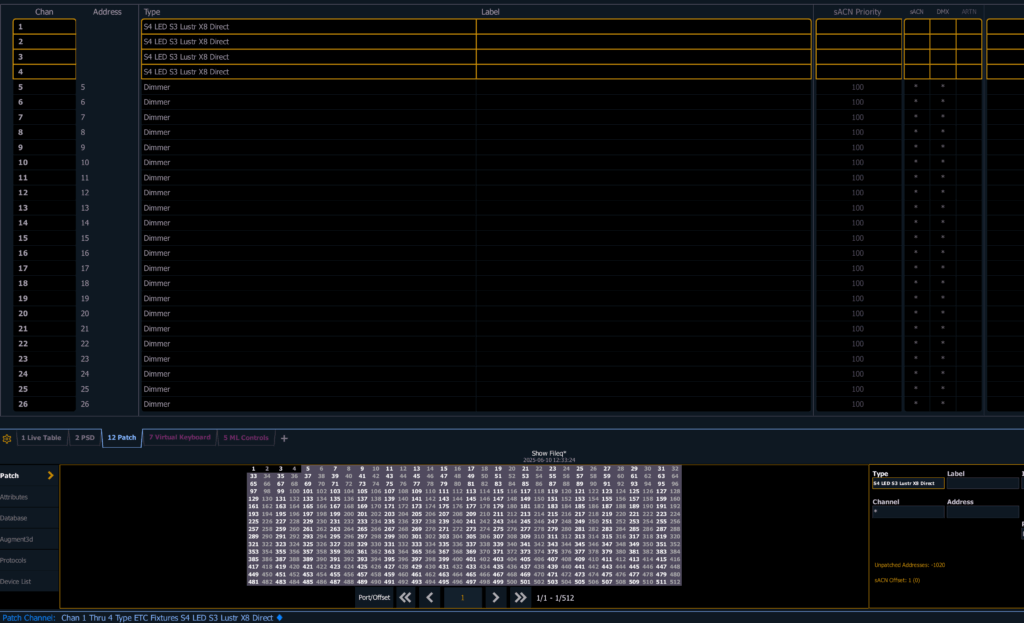Click Type cell of channel 3
The height and width of the screenshot is (623, 1024).
click(308, 57)
